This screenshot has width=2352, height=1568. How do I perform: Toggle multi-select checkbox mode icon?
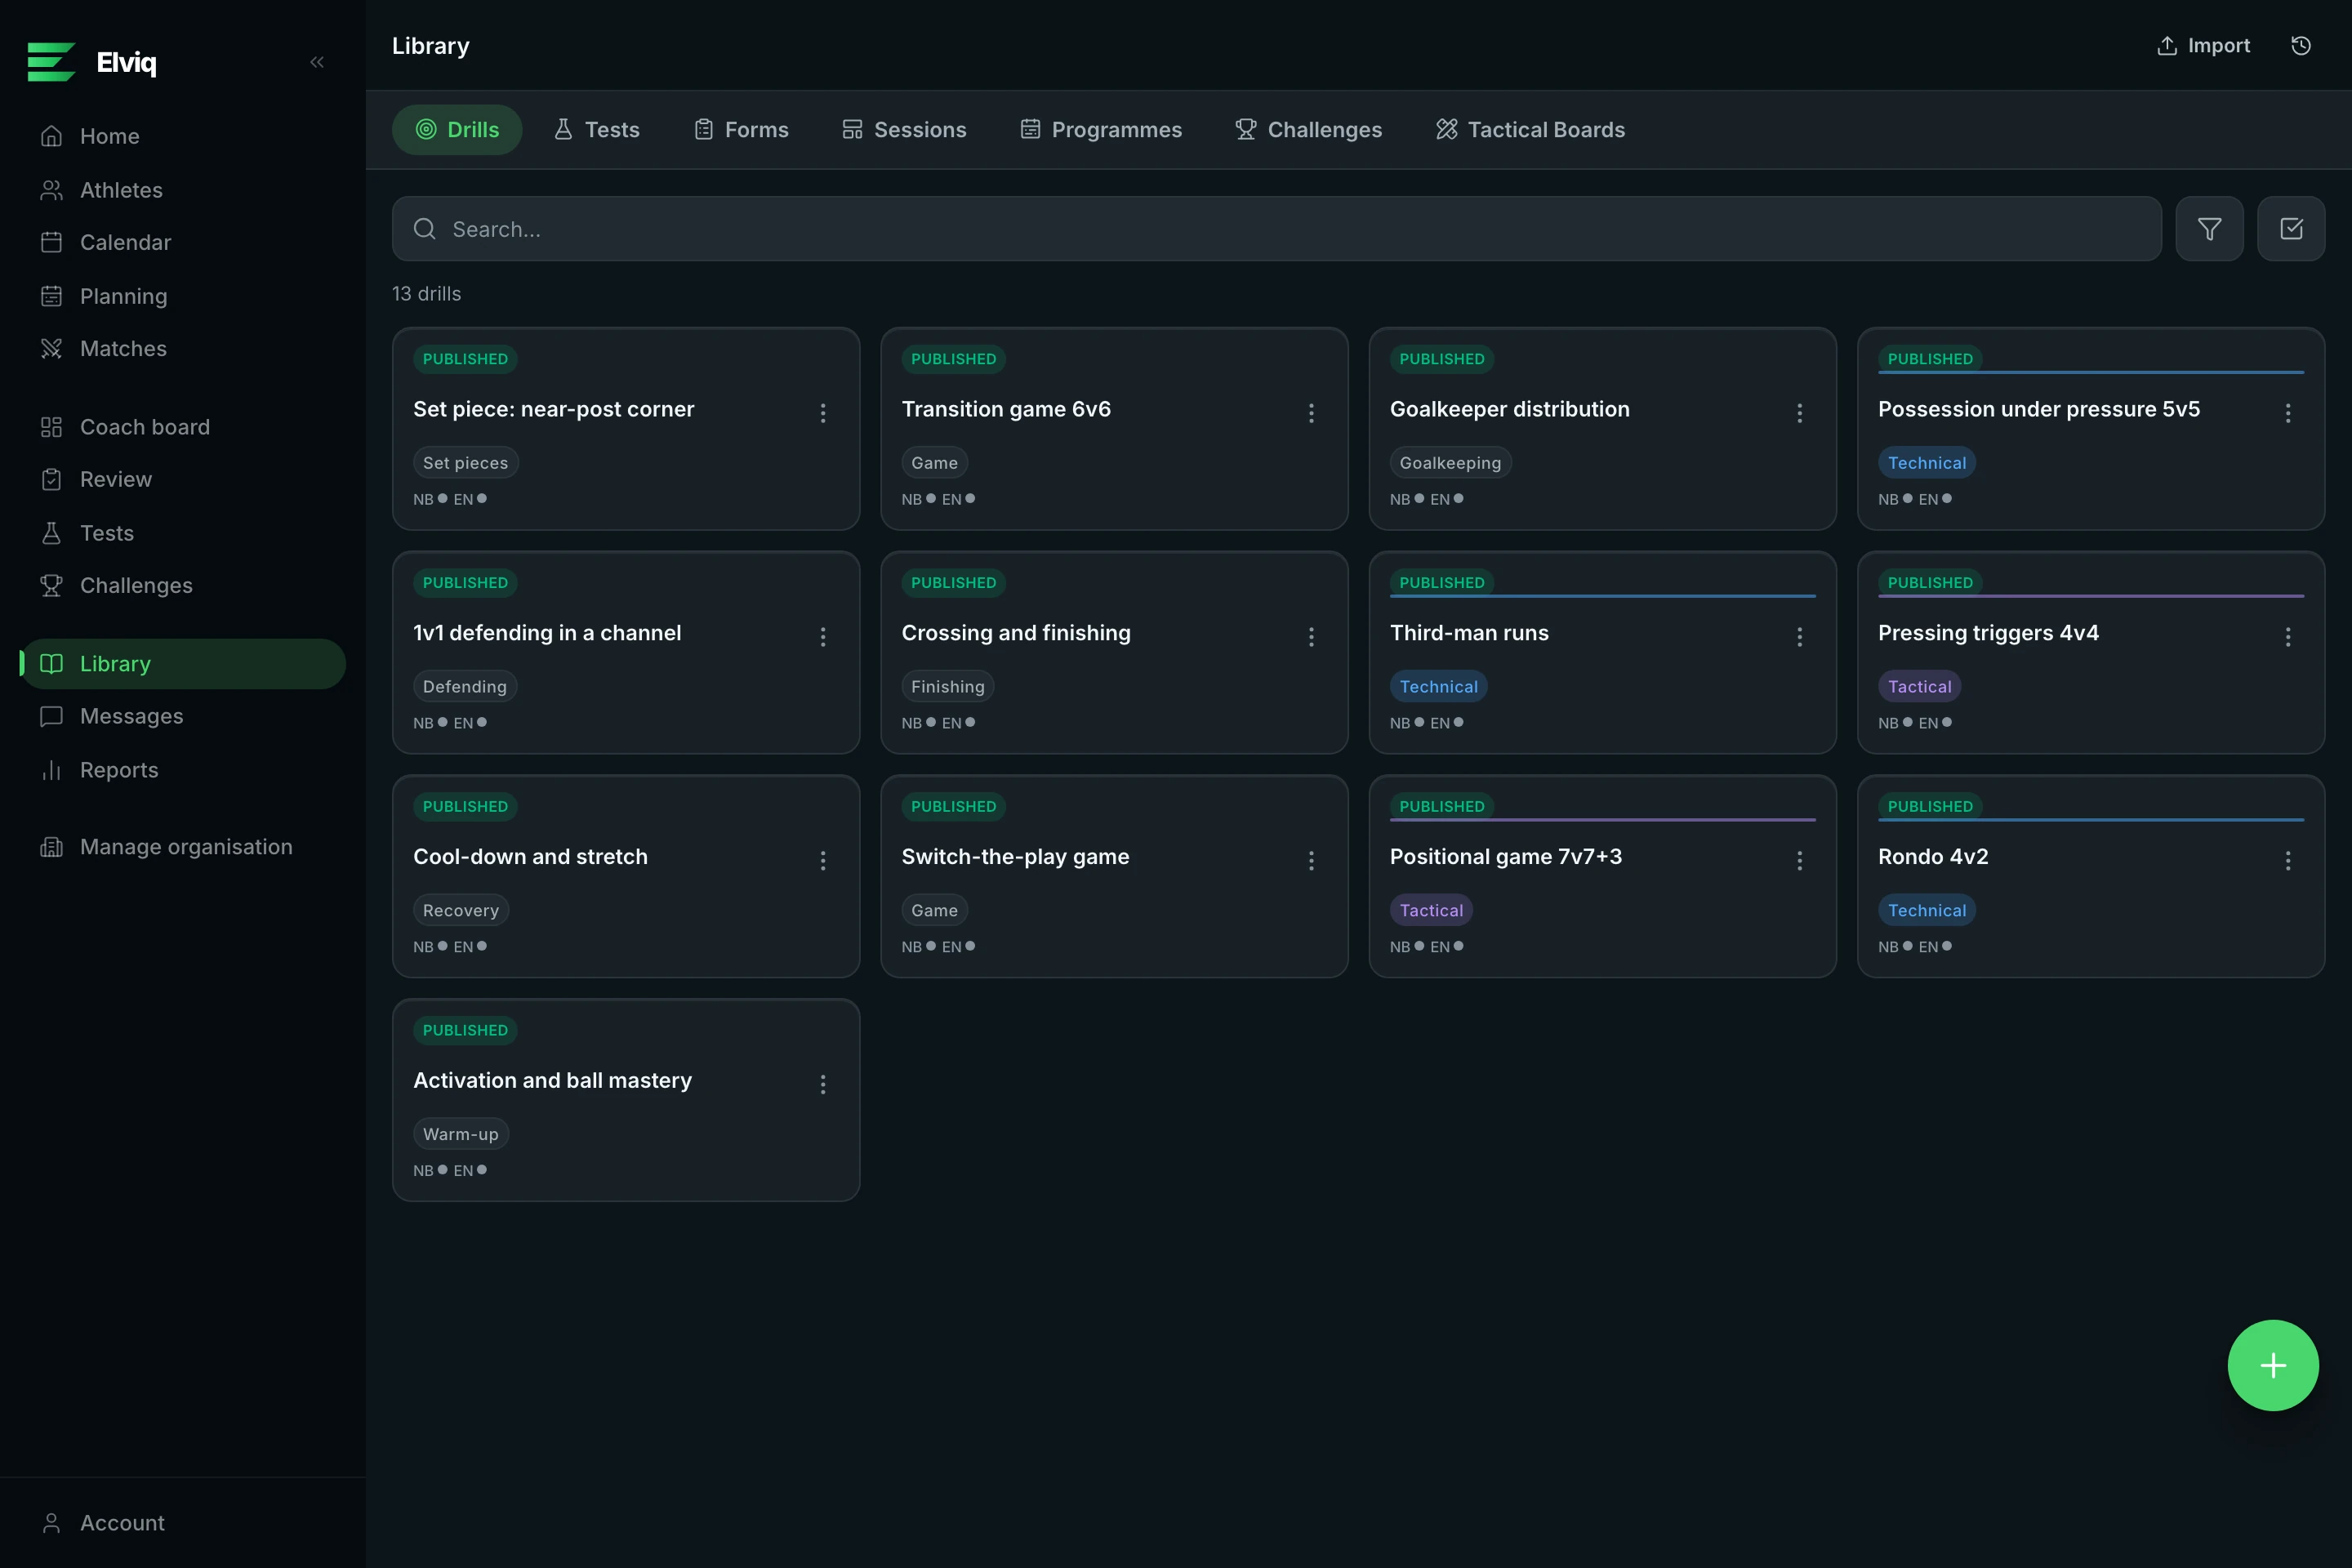coord(2291,229)
